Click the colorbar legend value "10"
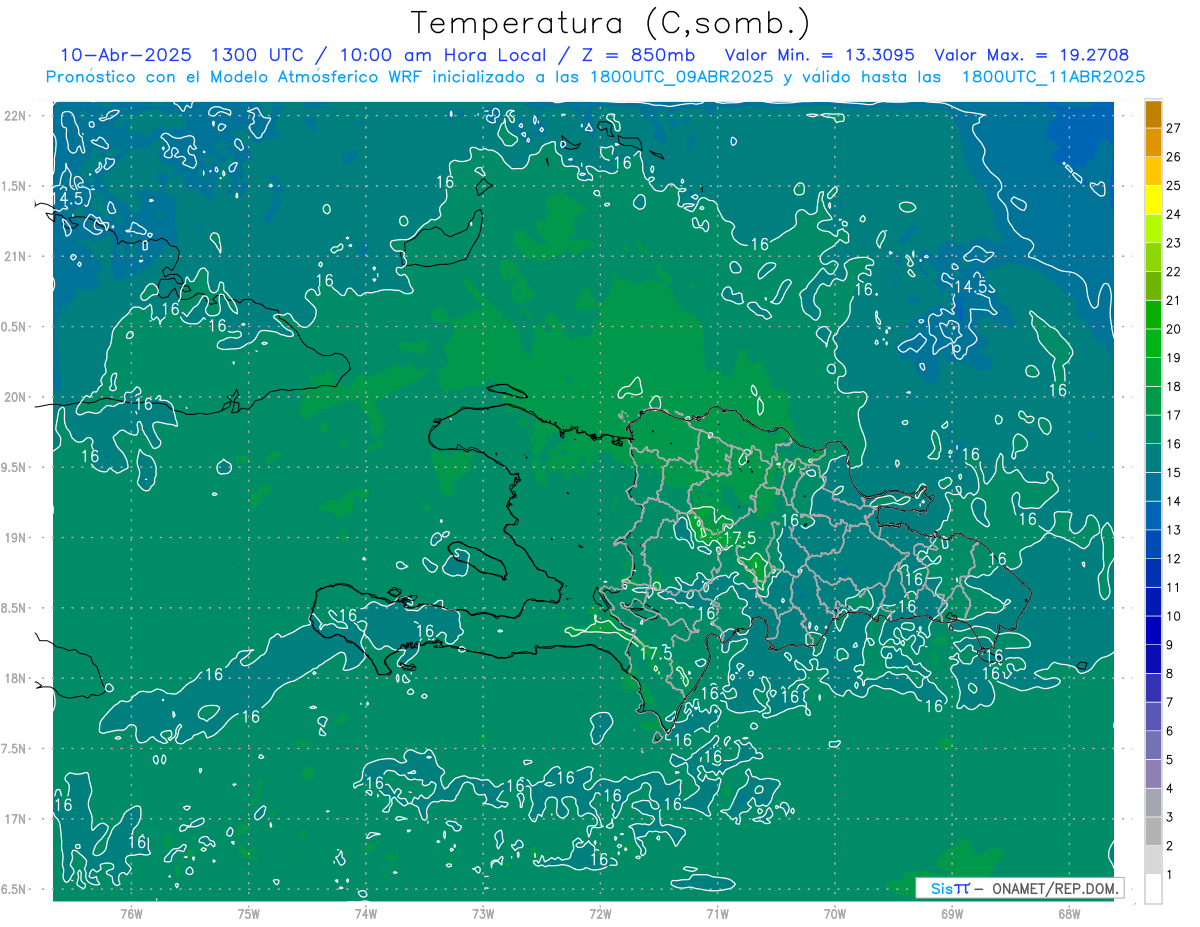 point(1174,616)
